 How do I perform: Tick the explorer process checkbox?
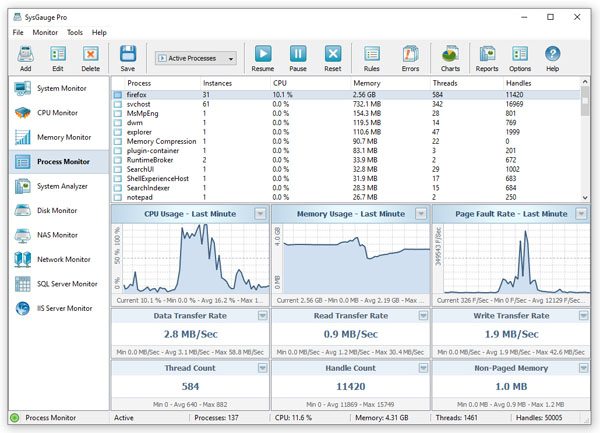coord(117,132)
